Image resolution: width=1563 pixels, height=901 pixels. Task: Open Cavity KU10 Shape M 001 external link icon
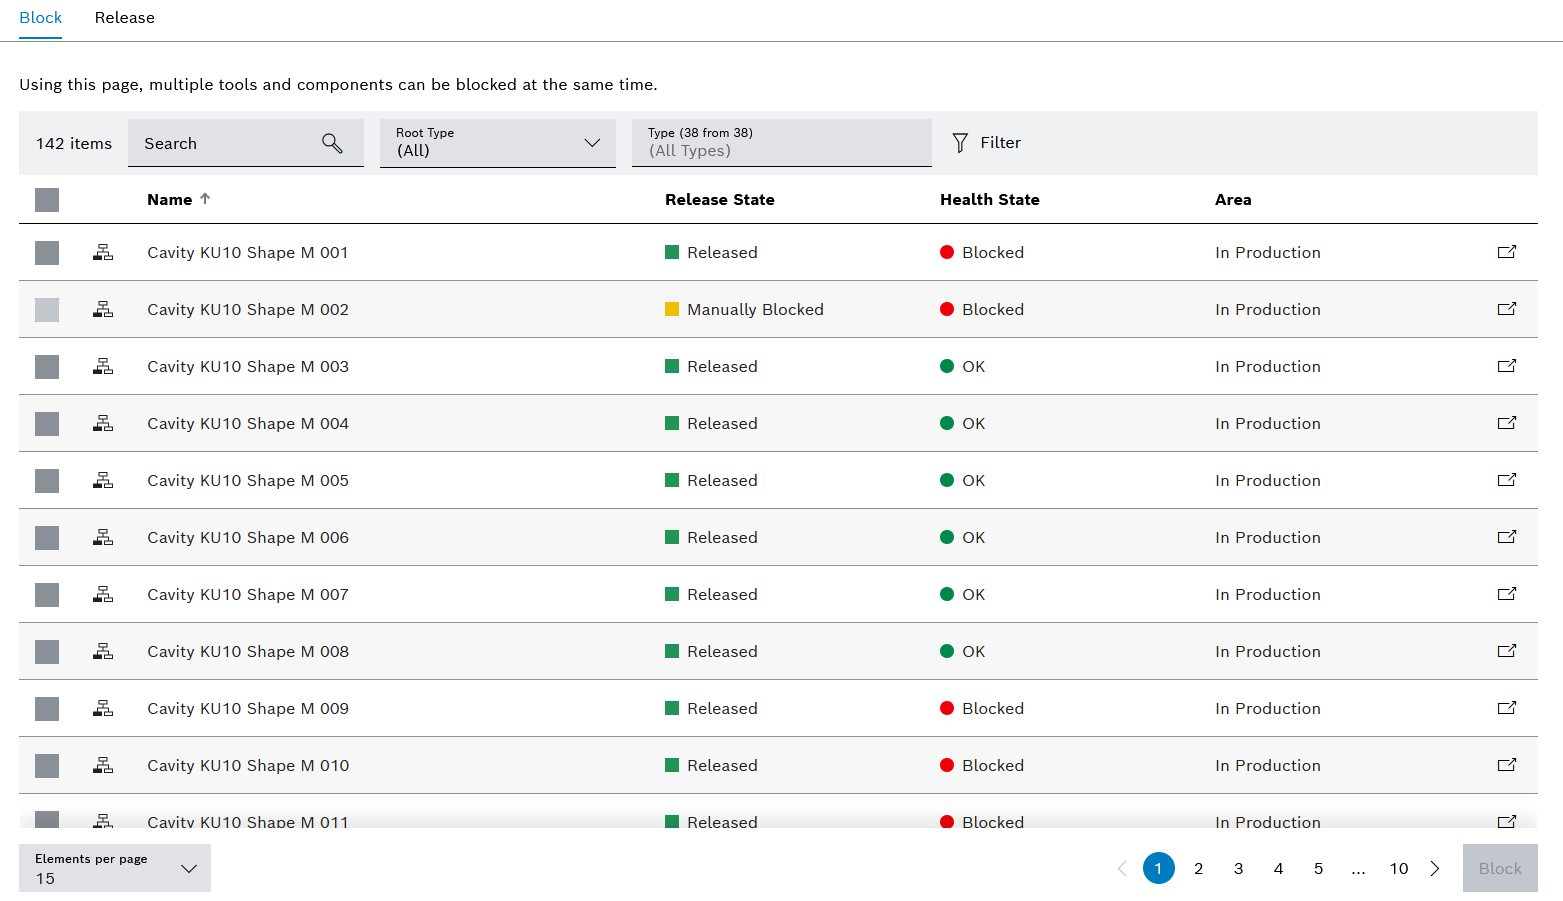pyautogui.click(x=1506, y=252)
